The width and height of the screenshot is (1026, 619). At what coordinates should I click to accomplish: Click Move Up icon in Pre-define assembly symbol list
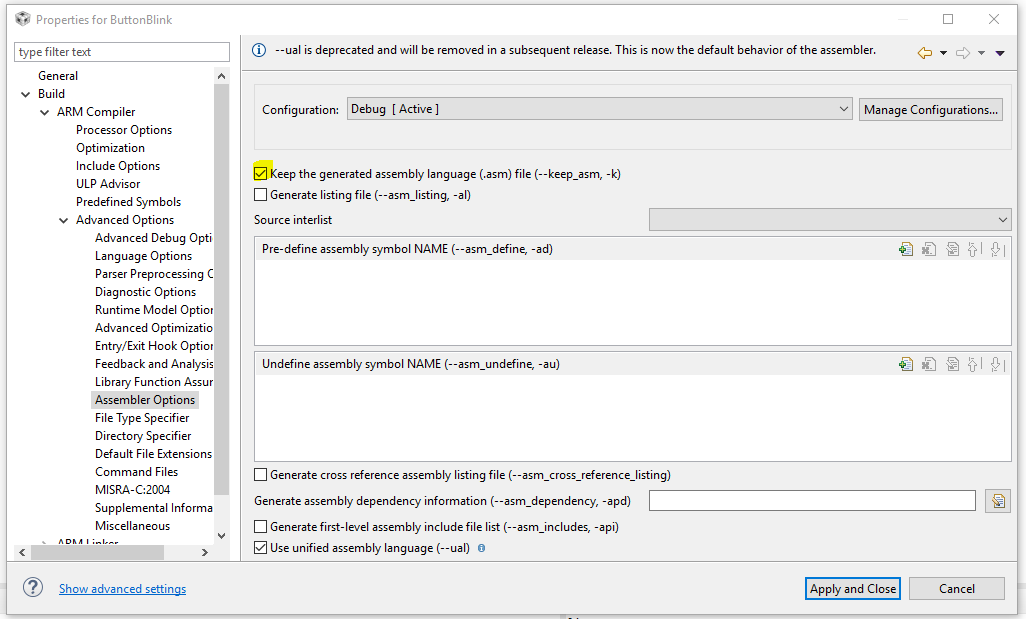click(x=974, y=249)
